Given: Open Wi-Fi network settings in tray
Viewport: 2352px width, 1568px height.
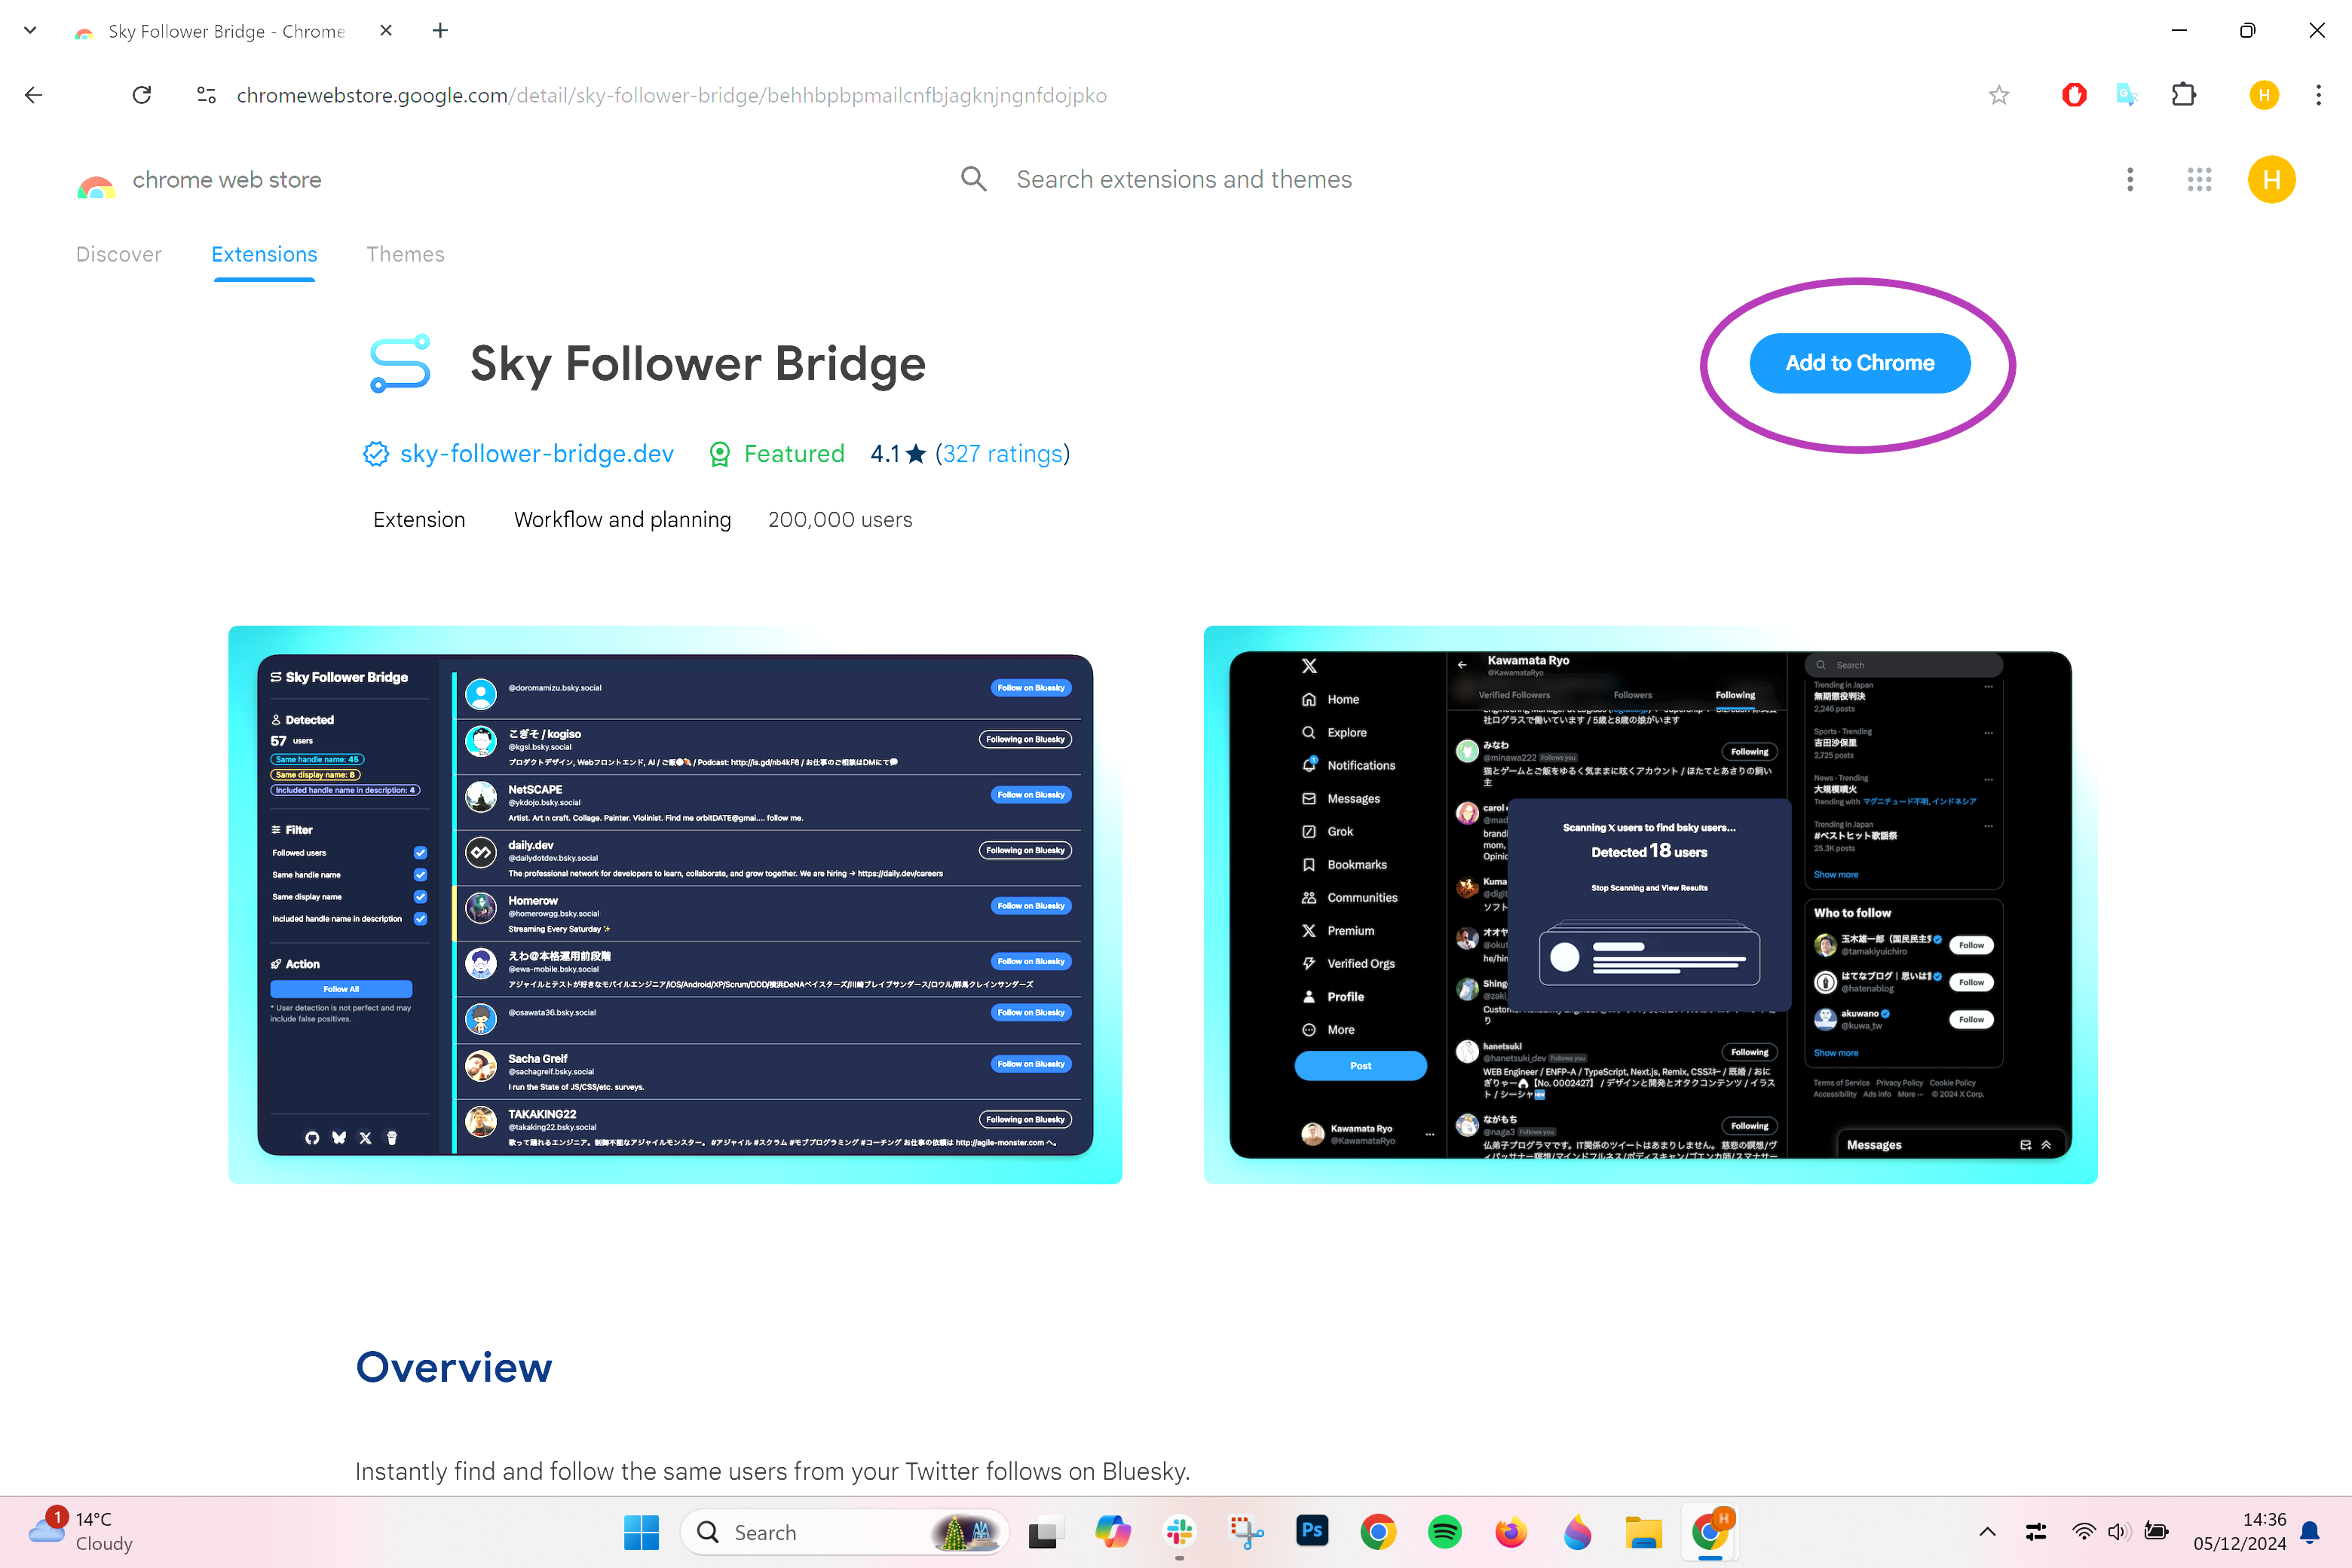Looking at the screenshot, I should [x=2084, y=1532].
